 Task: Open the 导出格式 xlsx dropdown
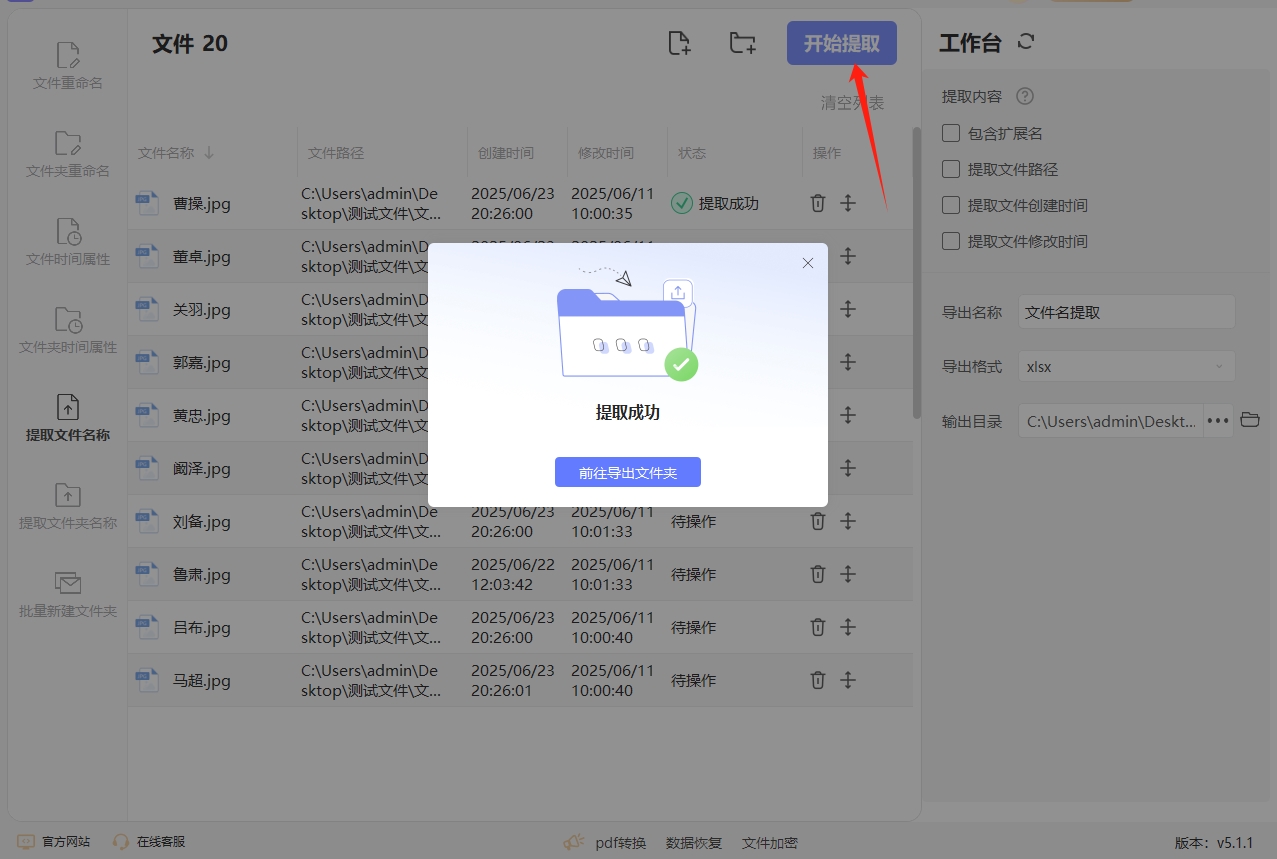coord(1127,366)
